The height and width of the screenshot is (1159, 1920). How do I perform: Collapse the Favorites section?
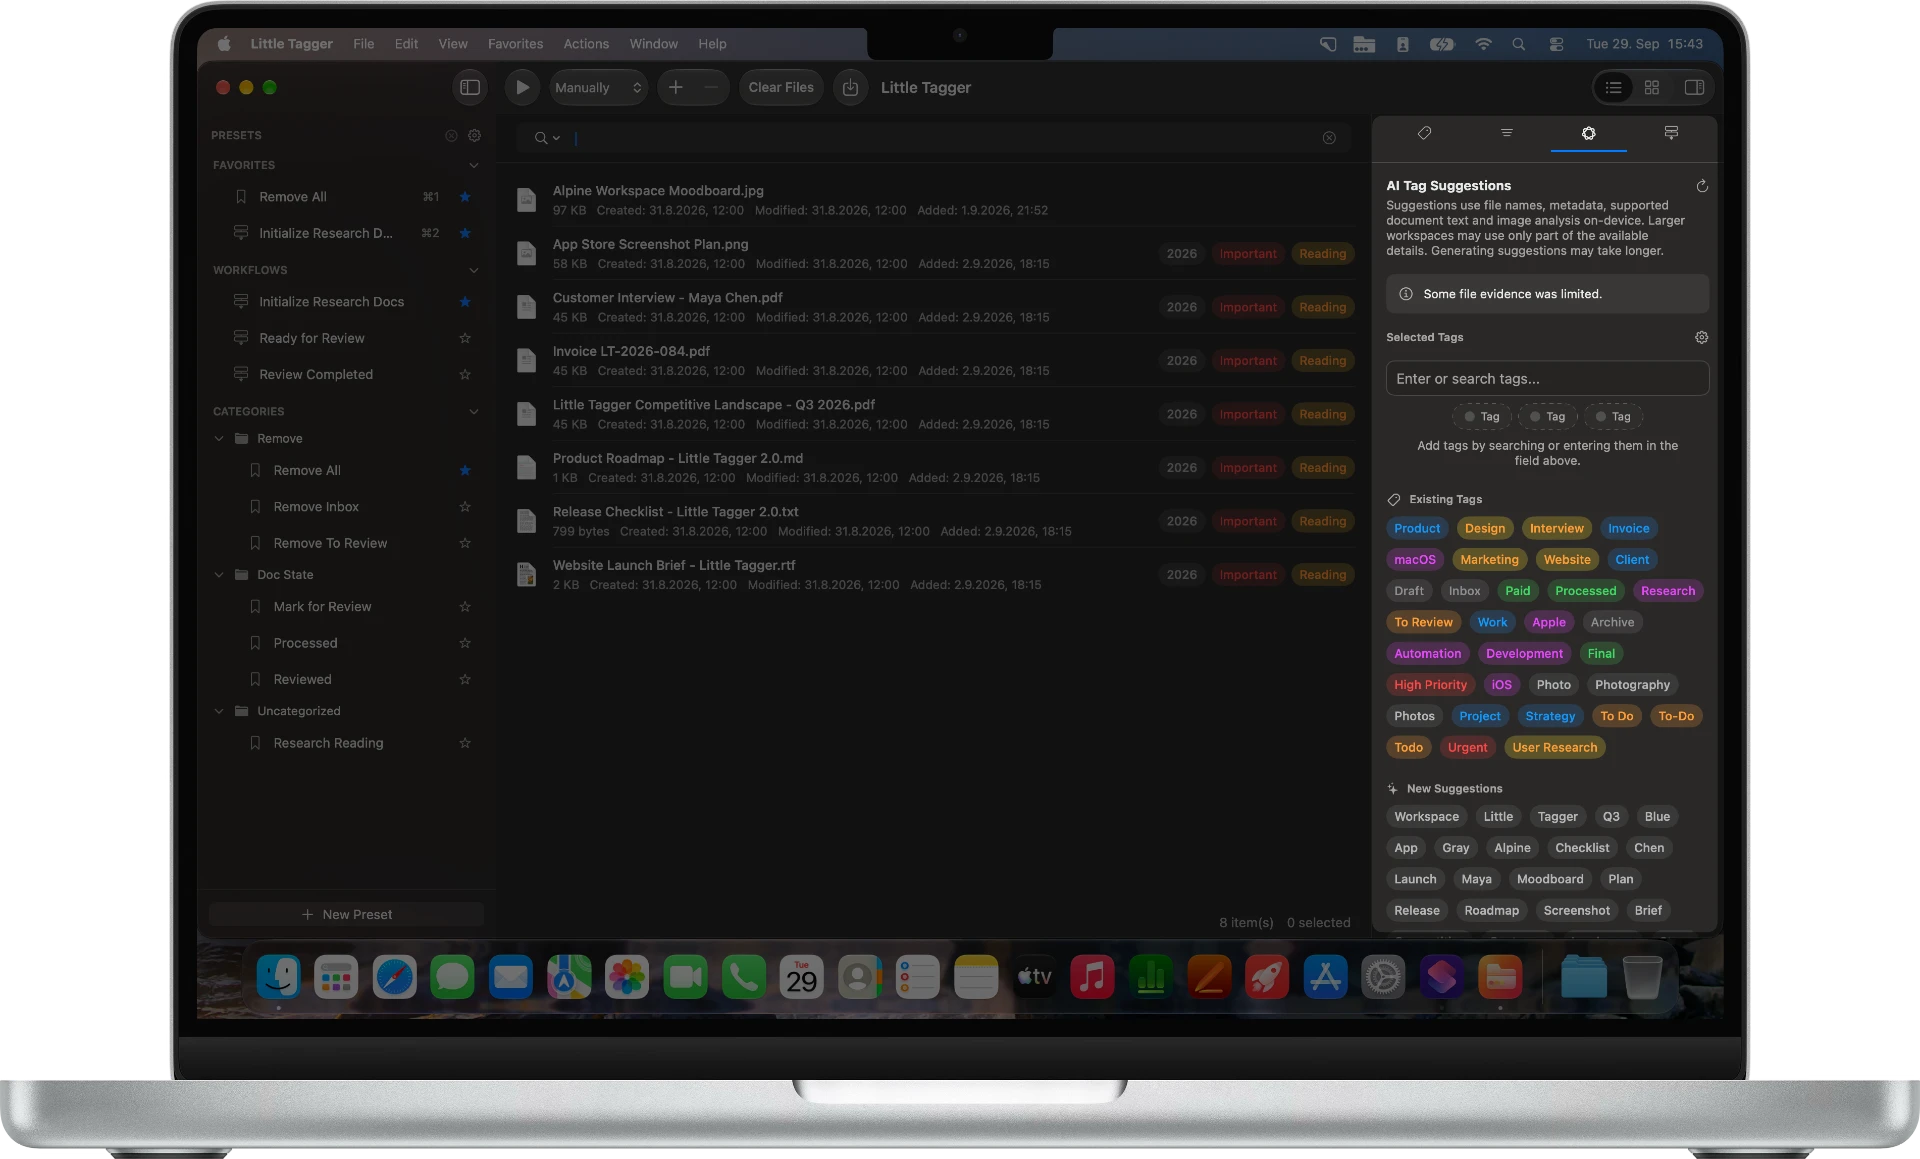(474, 165)
